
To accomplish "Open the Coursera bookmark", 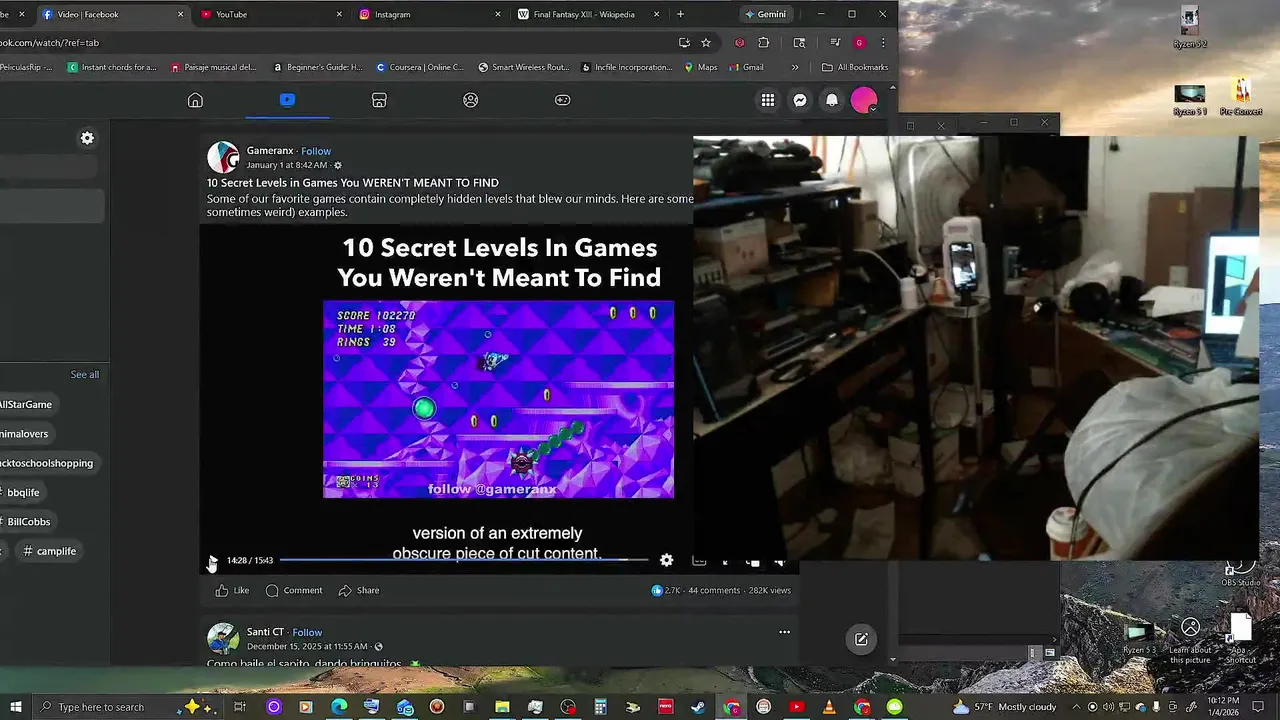I will (420, 67).
